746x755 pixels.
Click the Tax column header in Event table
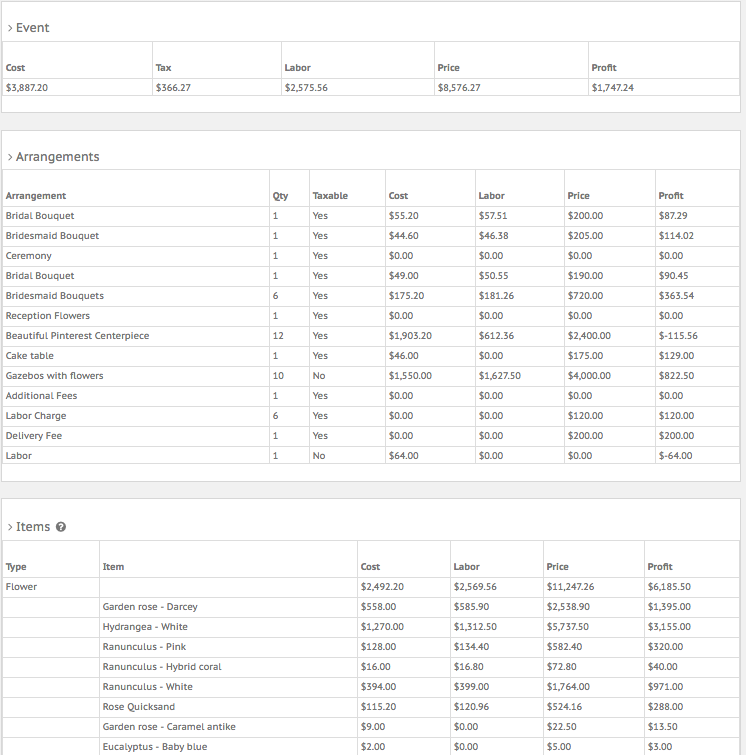(164, 68)
